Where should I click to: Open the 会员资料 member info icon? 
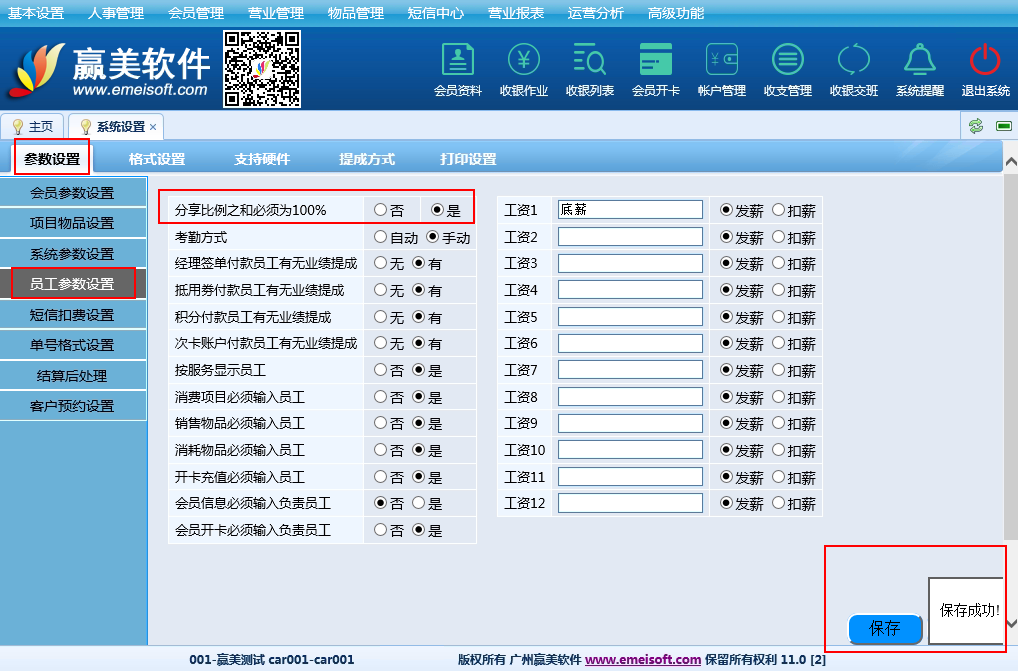458,60
